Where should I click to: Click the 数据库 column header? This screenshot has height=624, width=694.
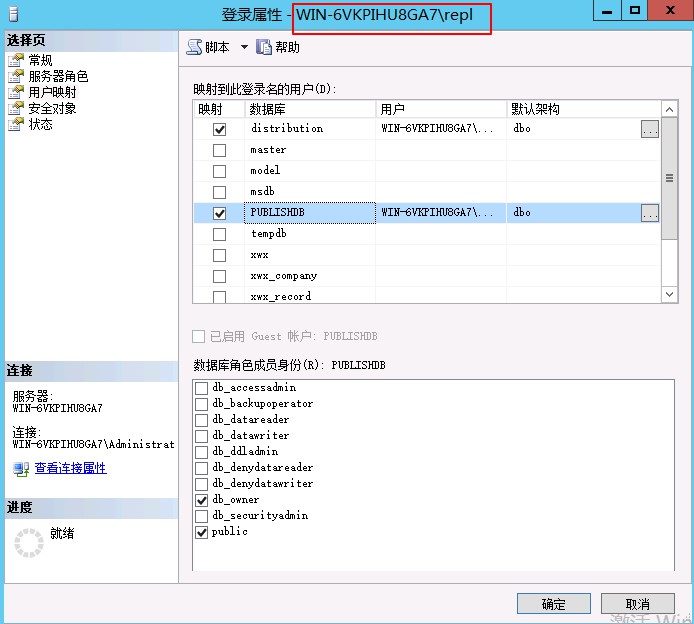pyautogui.click(x=310, y=109)
